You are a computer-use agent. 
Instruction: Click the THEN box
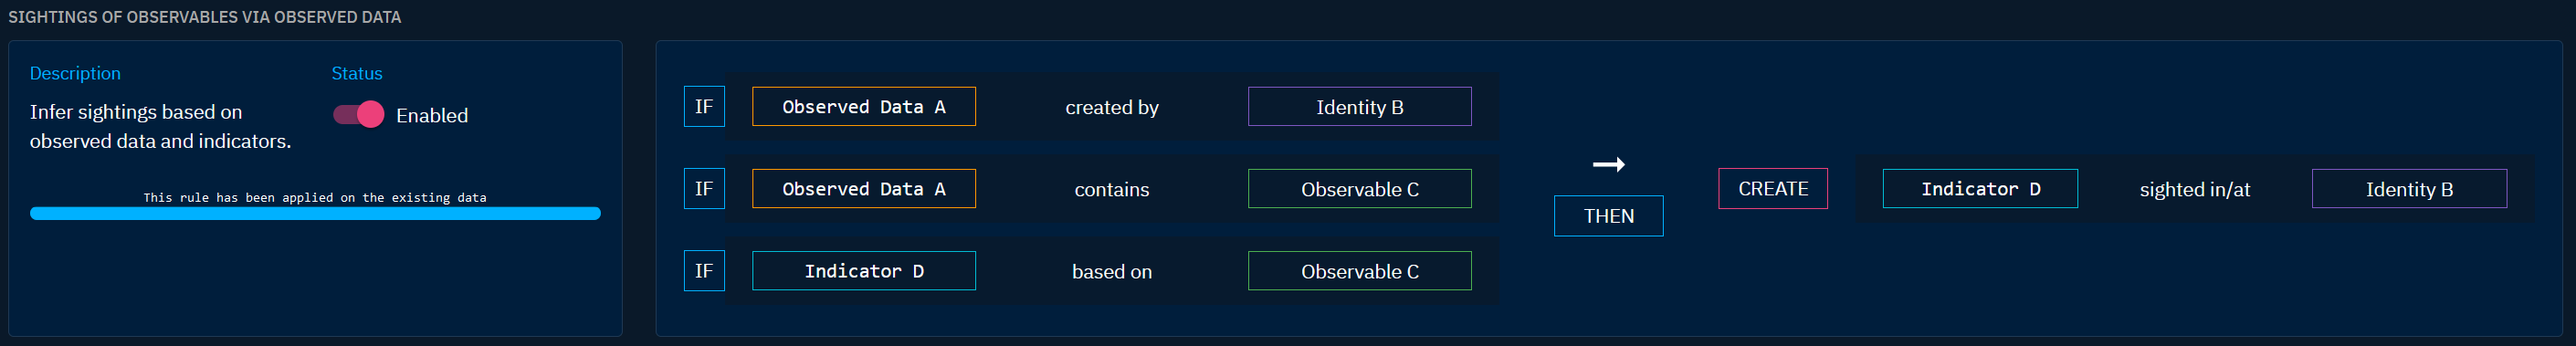point(1608,216)
